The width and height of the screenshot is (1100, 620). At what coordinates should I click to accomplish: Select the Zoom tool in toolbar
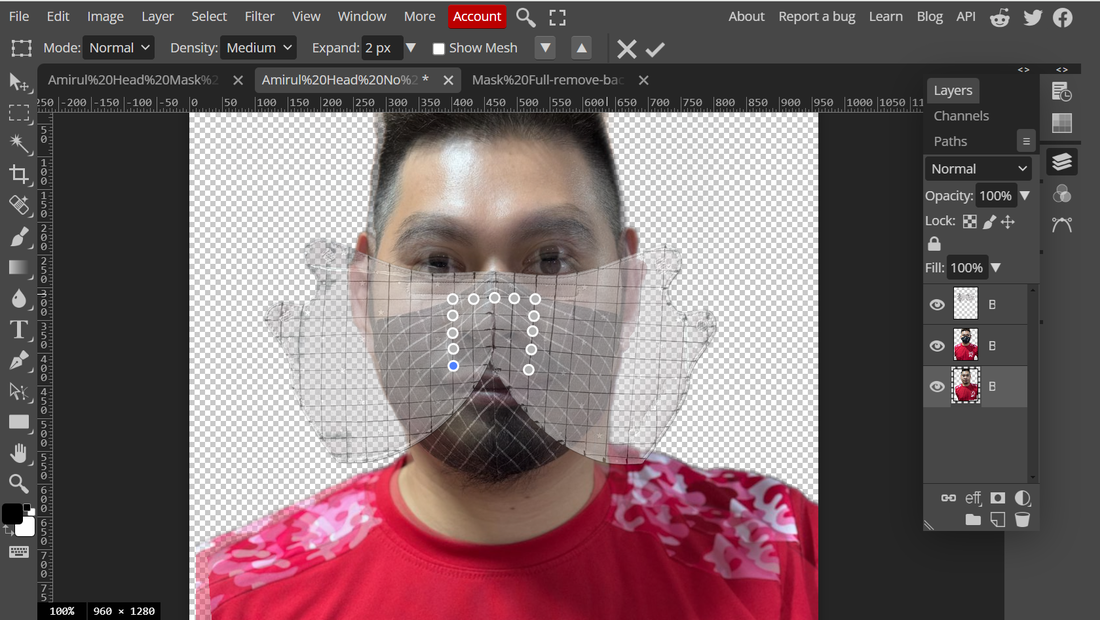pyautogui.click(x=19, y=483)
